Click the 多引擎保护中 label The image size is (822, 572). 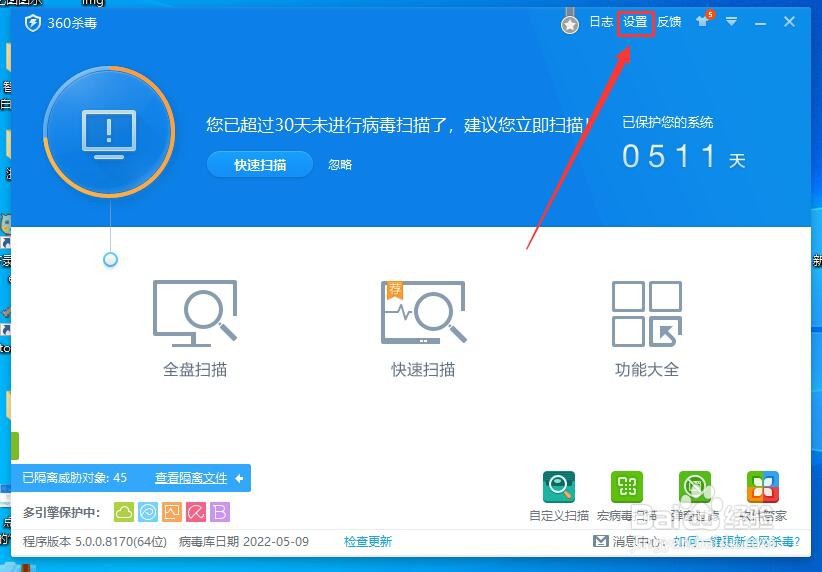[x=61, y=512]
